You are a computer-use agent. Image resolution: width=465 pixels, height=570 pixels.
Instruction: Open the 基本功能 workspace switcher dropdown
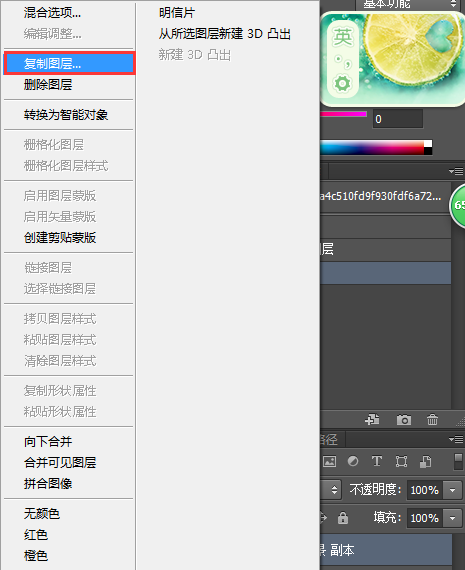(x=409, y=4)
